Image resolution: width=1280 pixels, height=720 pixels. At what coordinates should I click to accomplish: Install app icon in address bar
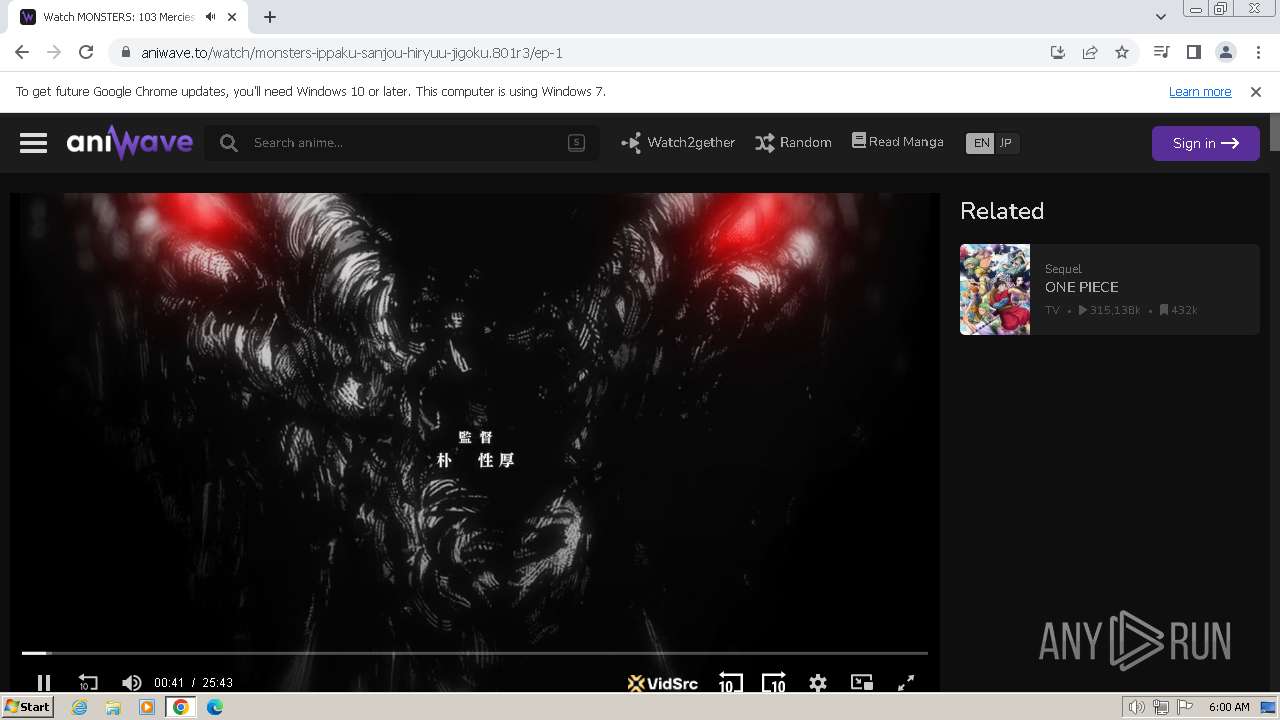tap(1058, 52)
